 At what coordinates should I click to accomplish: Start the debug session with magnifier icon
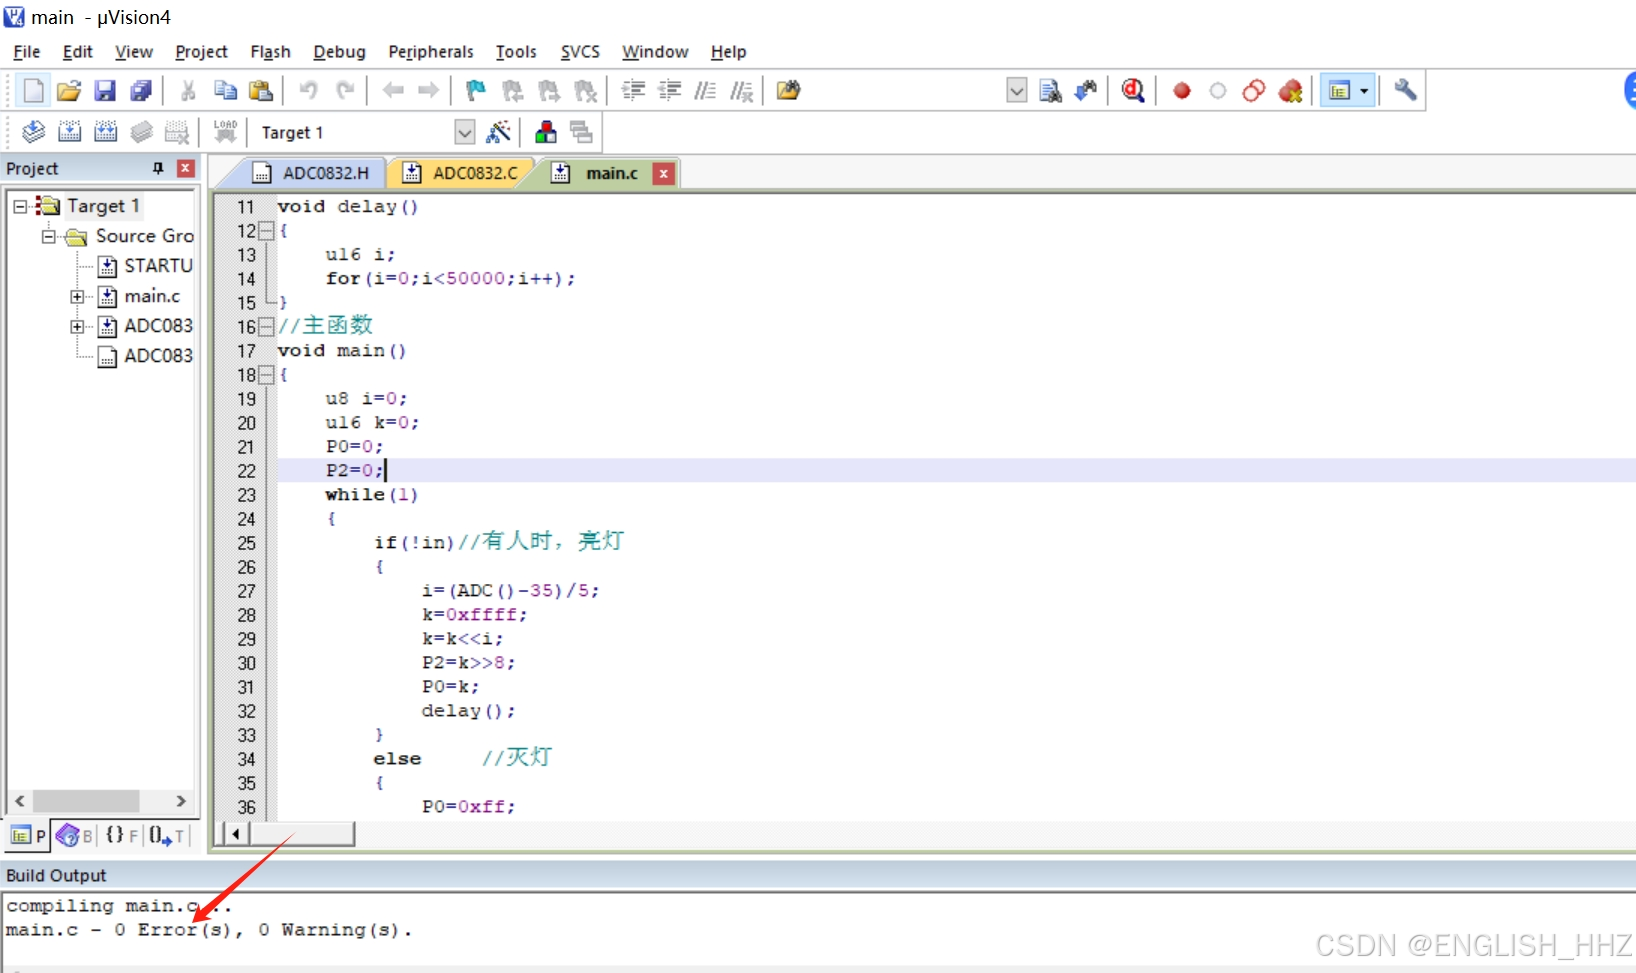[1133, 91]
